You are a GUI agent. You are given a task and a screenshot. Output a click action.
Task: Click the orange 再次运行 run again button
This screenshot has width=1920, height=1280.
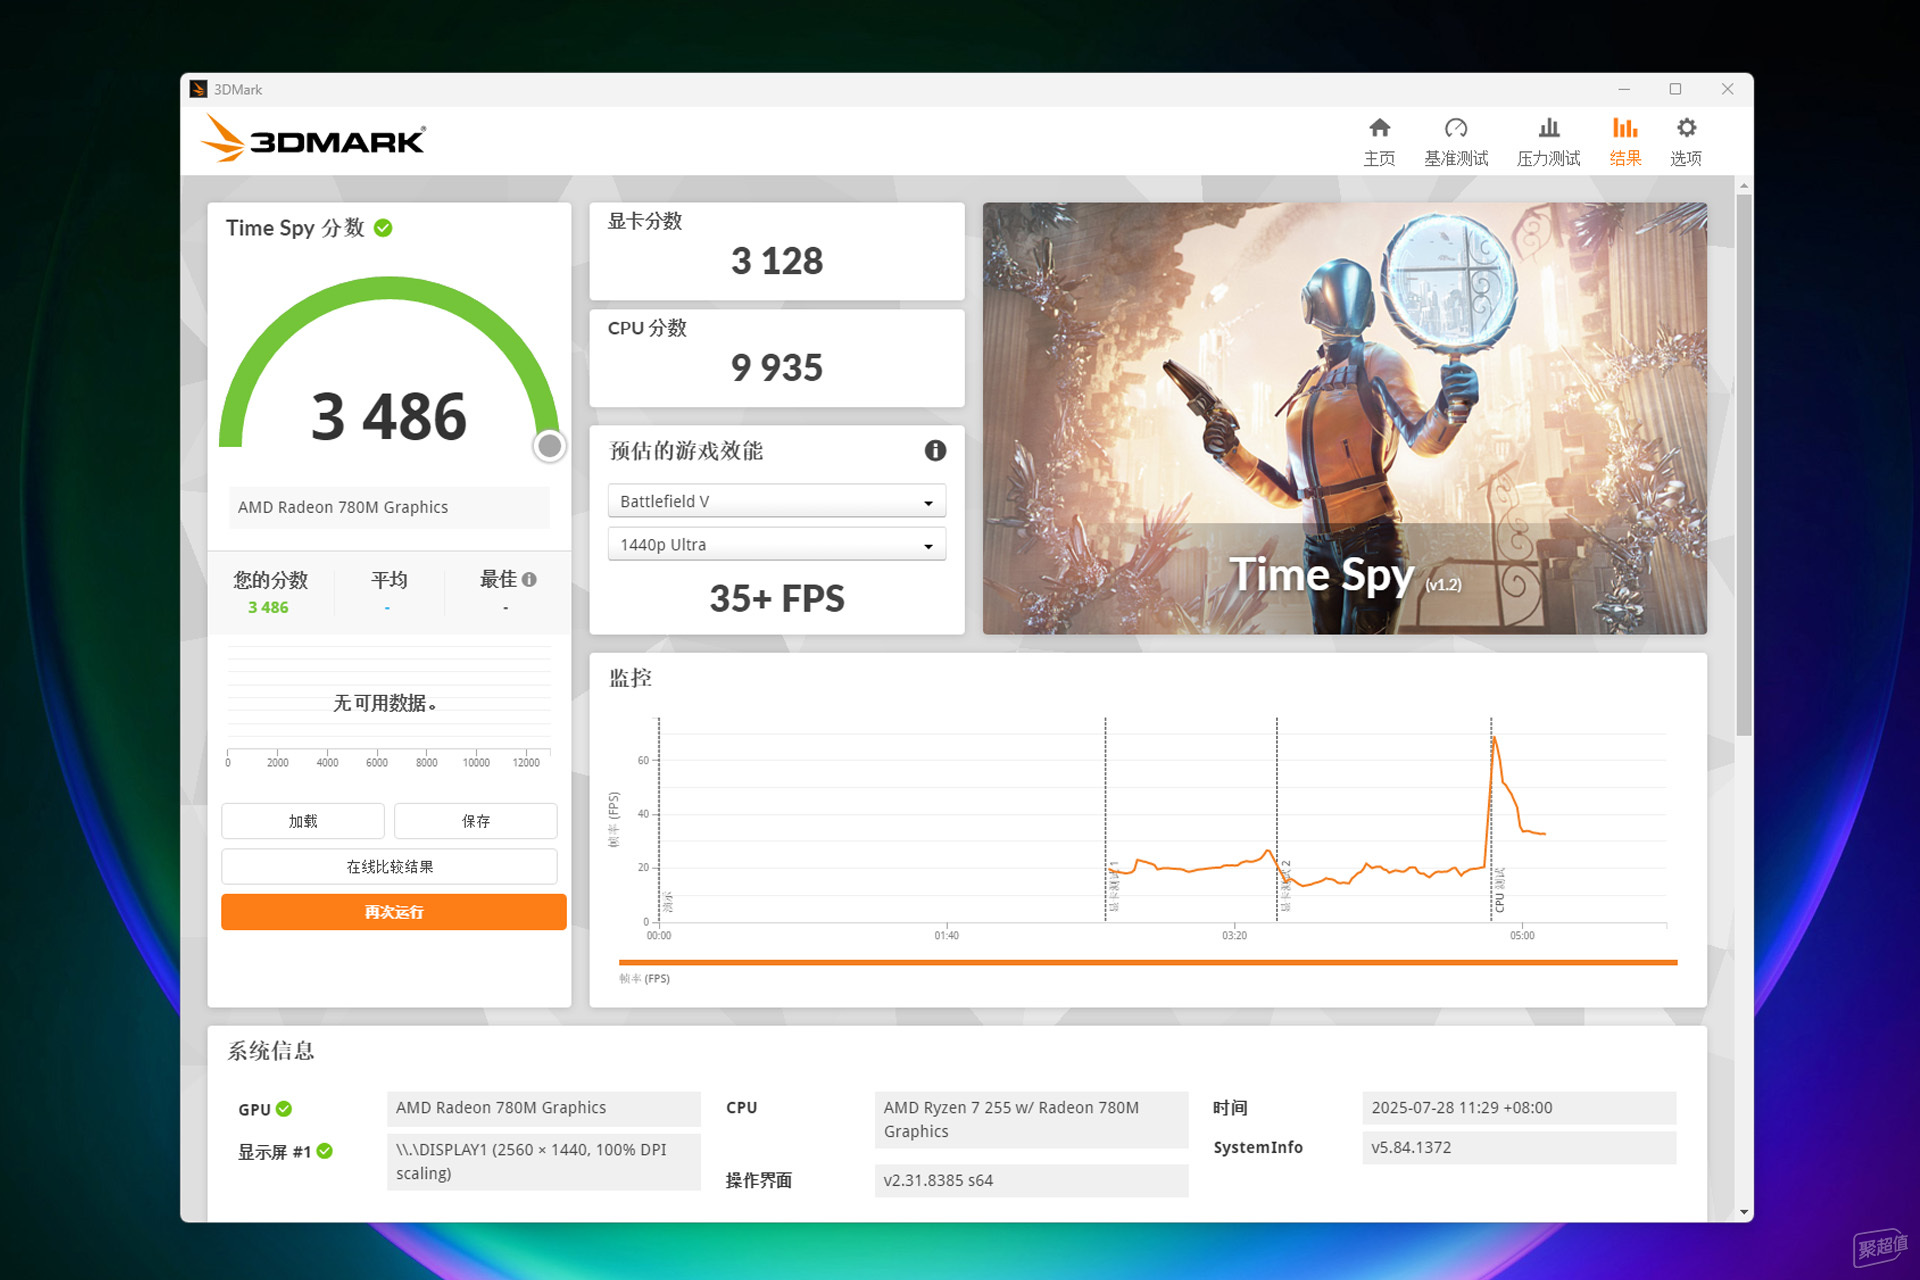tap(394, 912)
